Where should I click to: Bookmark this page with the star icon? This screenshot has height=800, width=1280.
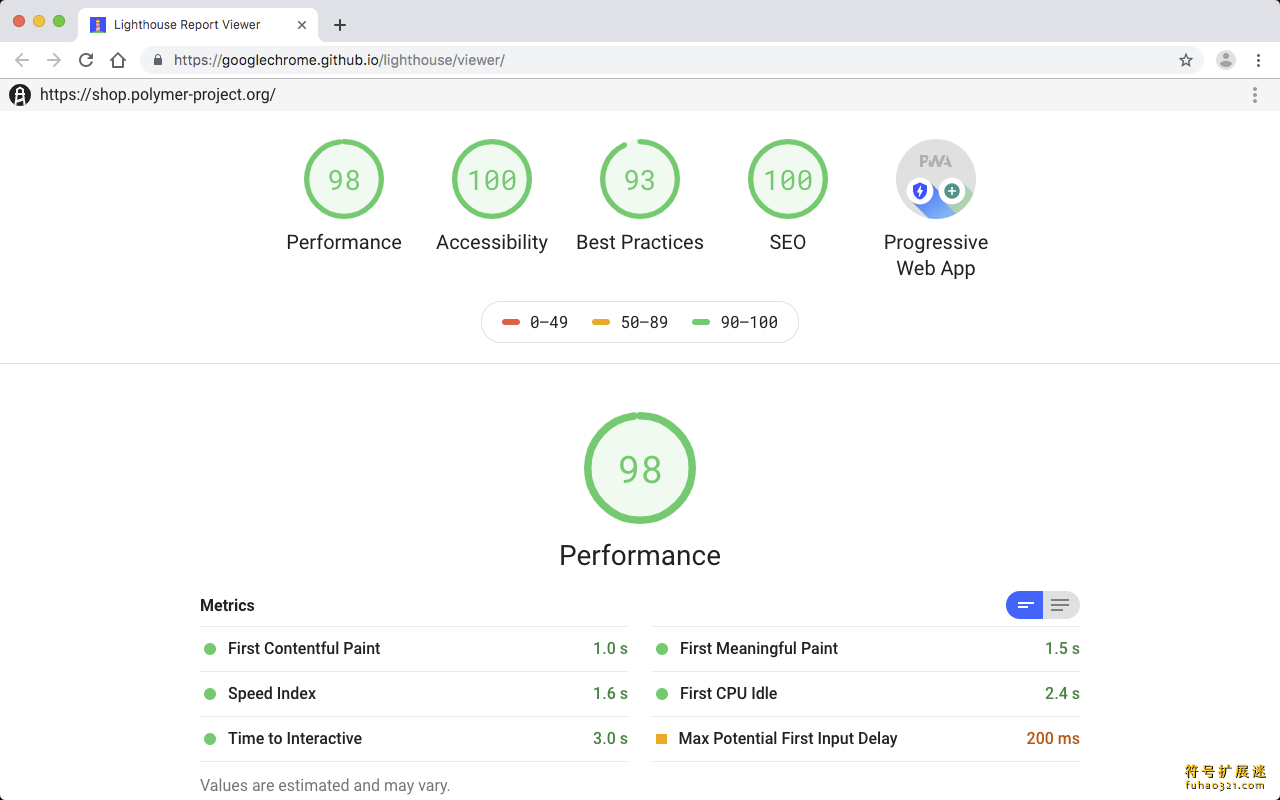click(x=1186, y=60)
